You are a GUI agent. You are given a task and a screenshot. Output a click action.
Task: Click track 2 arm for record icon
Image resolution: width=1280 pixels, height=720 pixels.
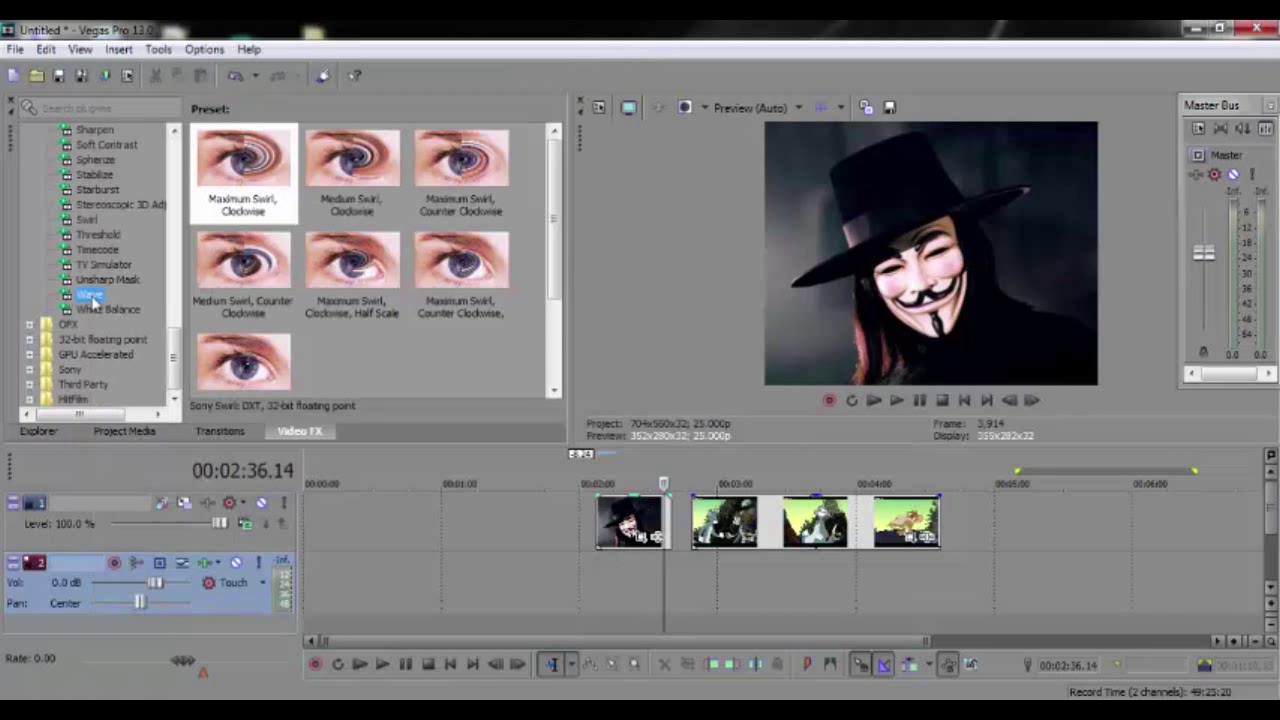click(114, 563)
